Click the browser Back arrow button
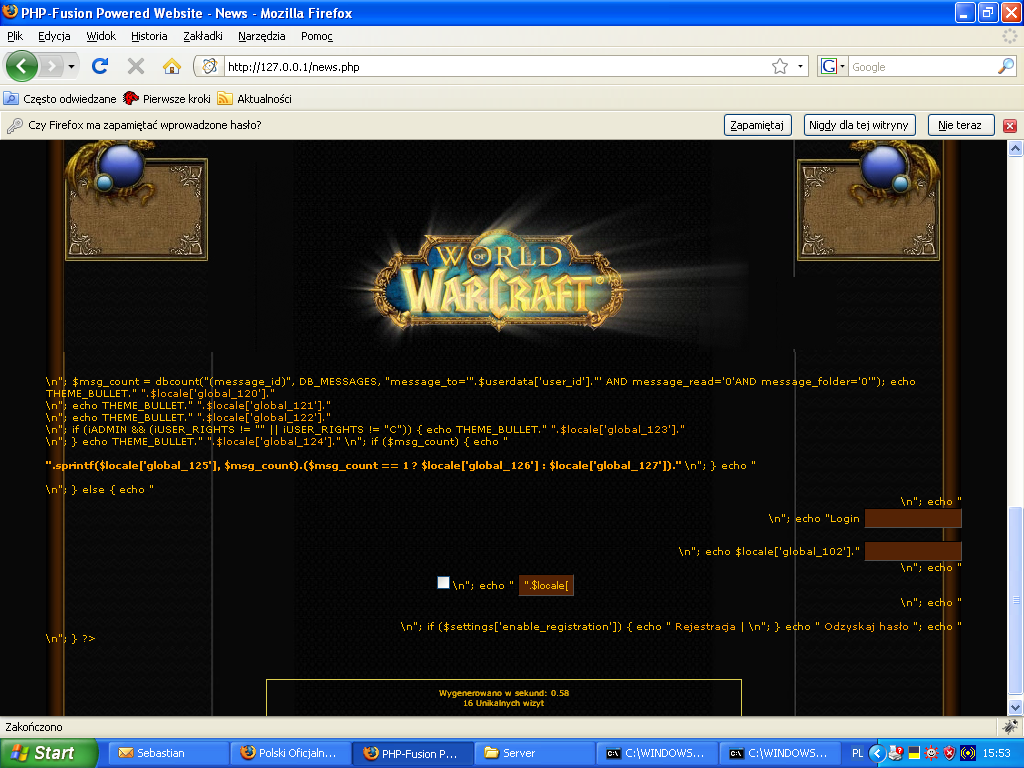Screen dimensions: 1024x768 [x=22, y=67]
